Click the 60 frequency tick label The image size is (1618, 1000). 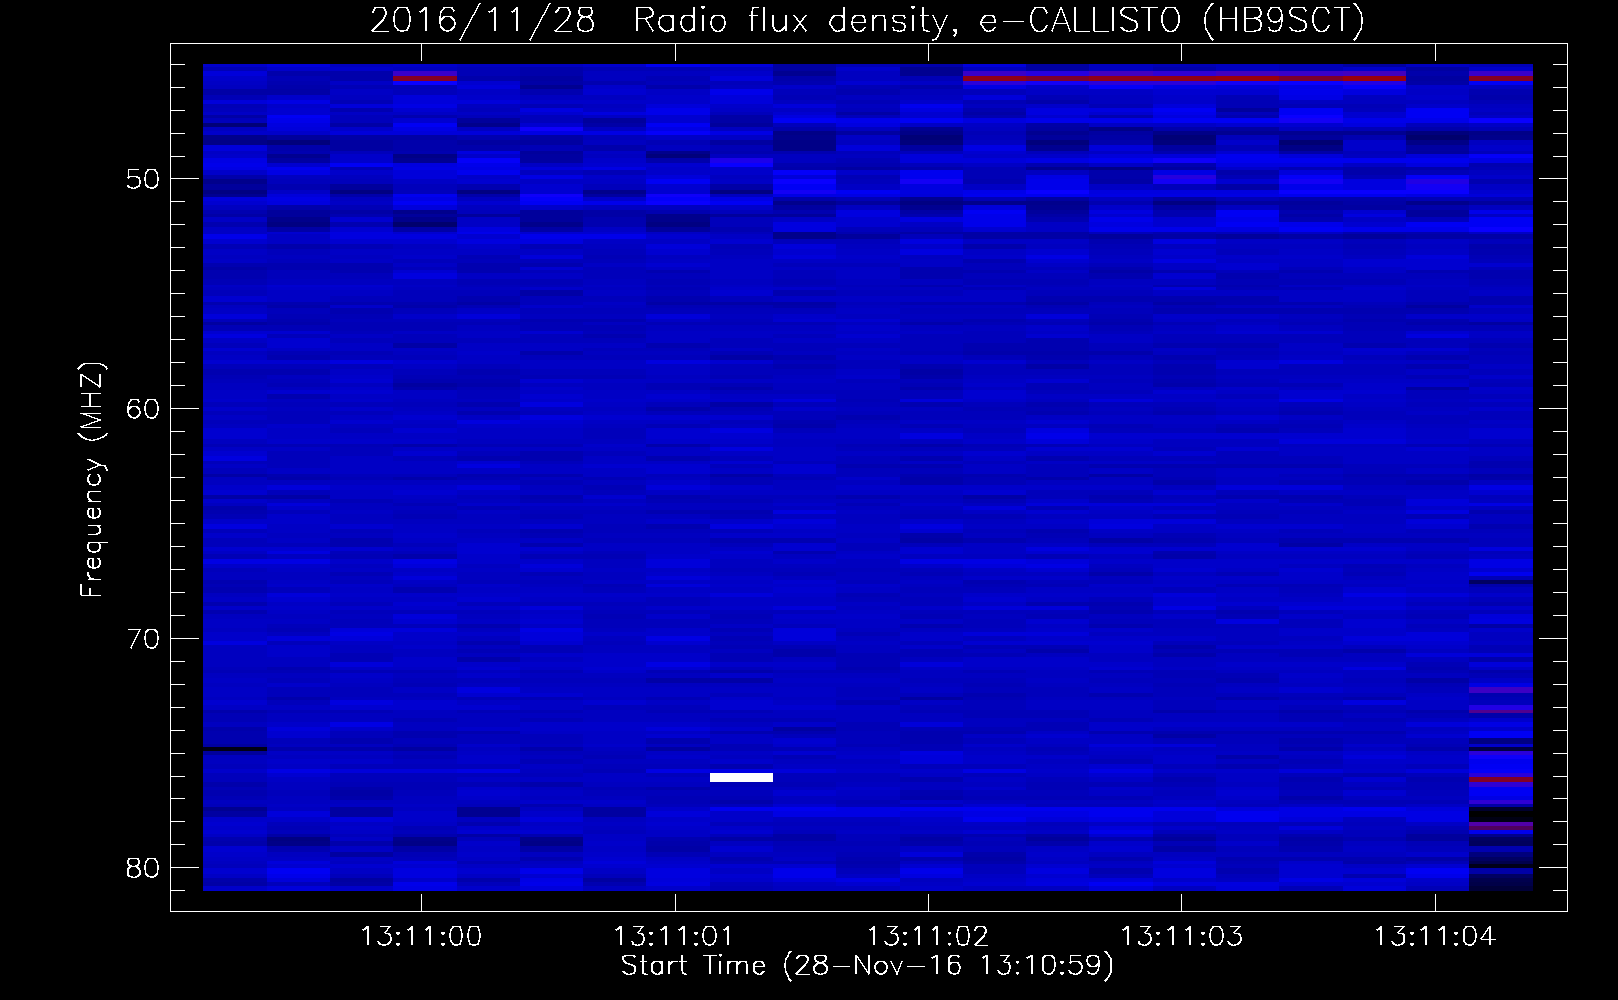tap(143, 409)
